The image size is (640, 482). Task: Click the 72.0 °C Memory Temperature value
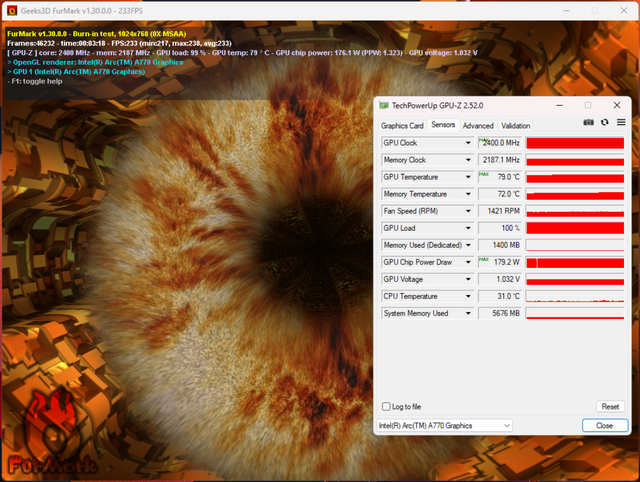(x=500, y=194)
